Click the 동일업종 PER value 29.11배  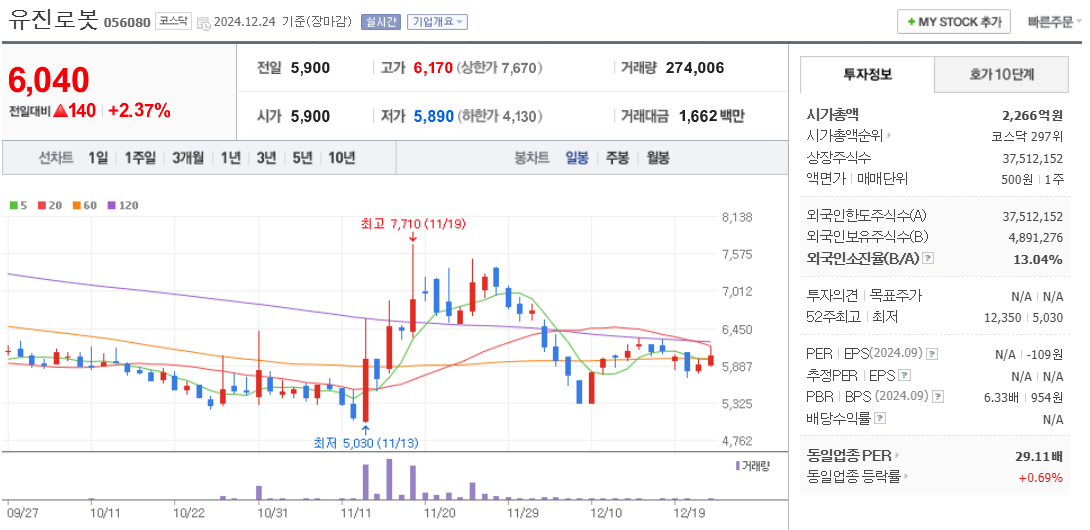[x=1039, y=456]
